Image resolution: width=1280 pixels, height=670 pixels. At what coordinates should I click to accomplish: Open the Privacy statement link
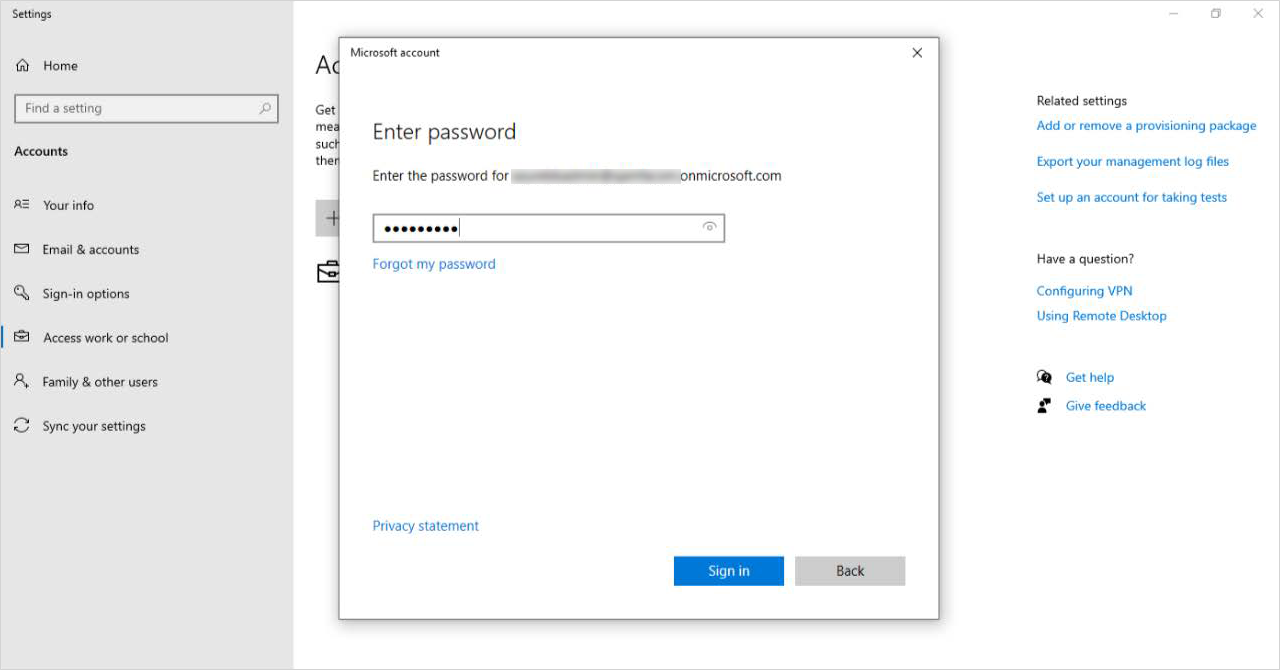(425, 526)
